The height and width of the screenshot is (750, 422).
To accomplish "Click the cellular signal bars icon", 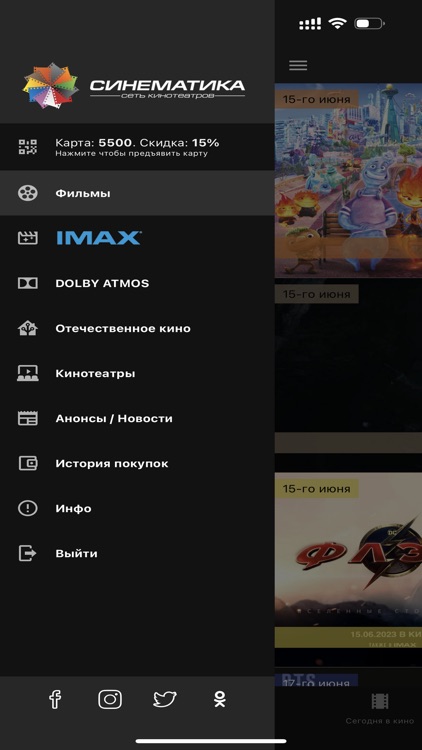I will click(x=310, y=23).
